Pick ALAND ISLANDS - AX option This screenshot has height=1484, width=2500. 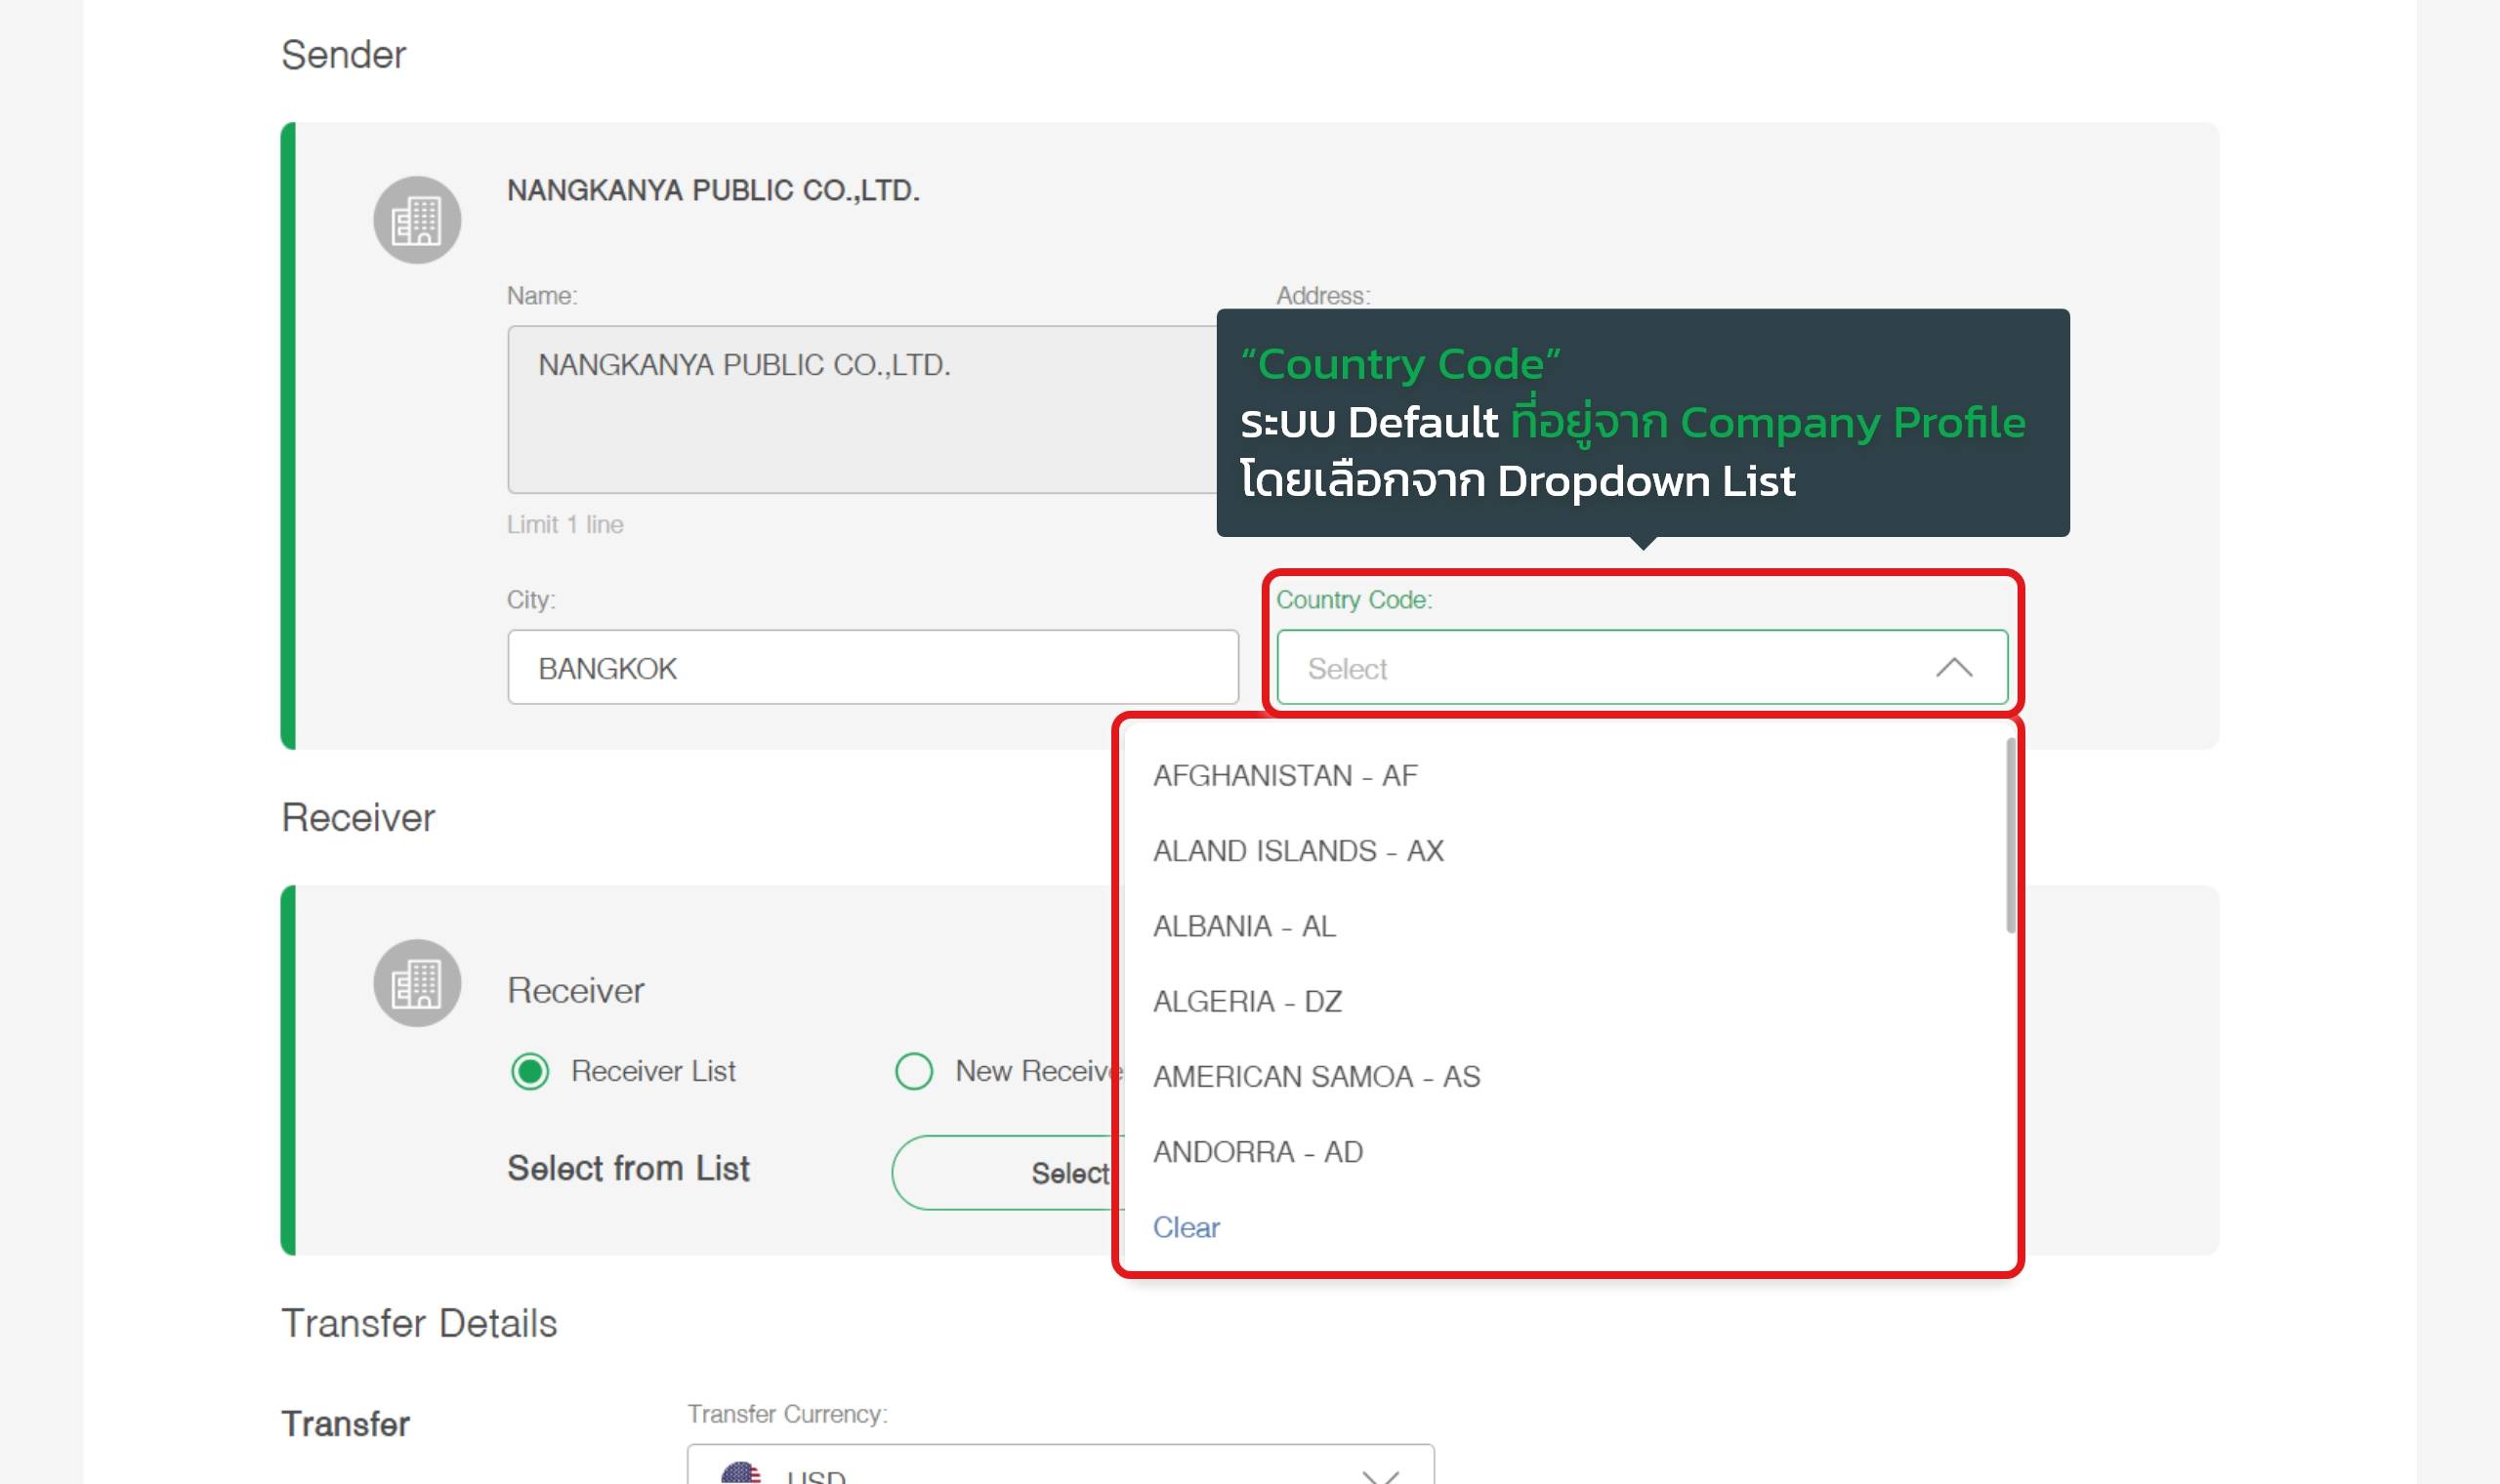click(1298, 851)
